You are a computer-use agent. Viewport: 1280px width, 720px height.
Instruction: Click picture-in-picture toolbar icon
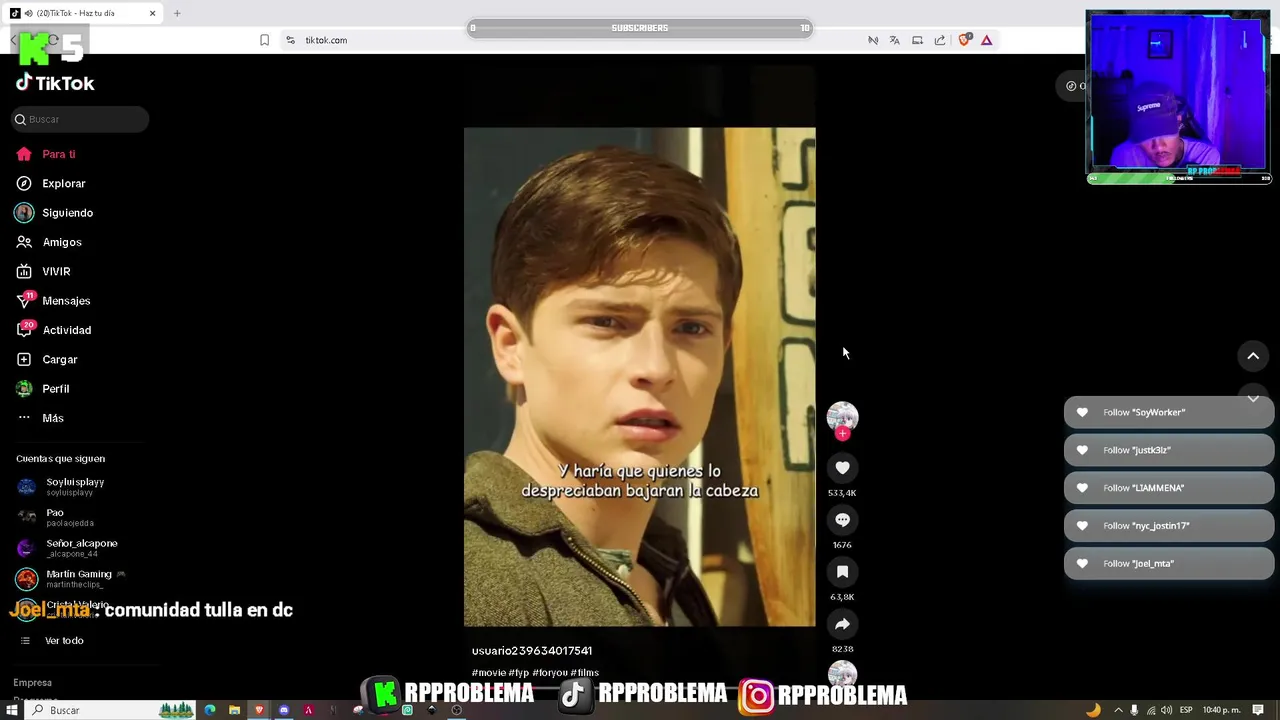pyautogui.click(x=917, y=40)
